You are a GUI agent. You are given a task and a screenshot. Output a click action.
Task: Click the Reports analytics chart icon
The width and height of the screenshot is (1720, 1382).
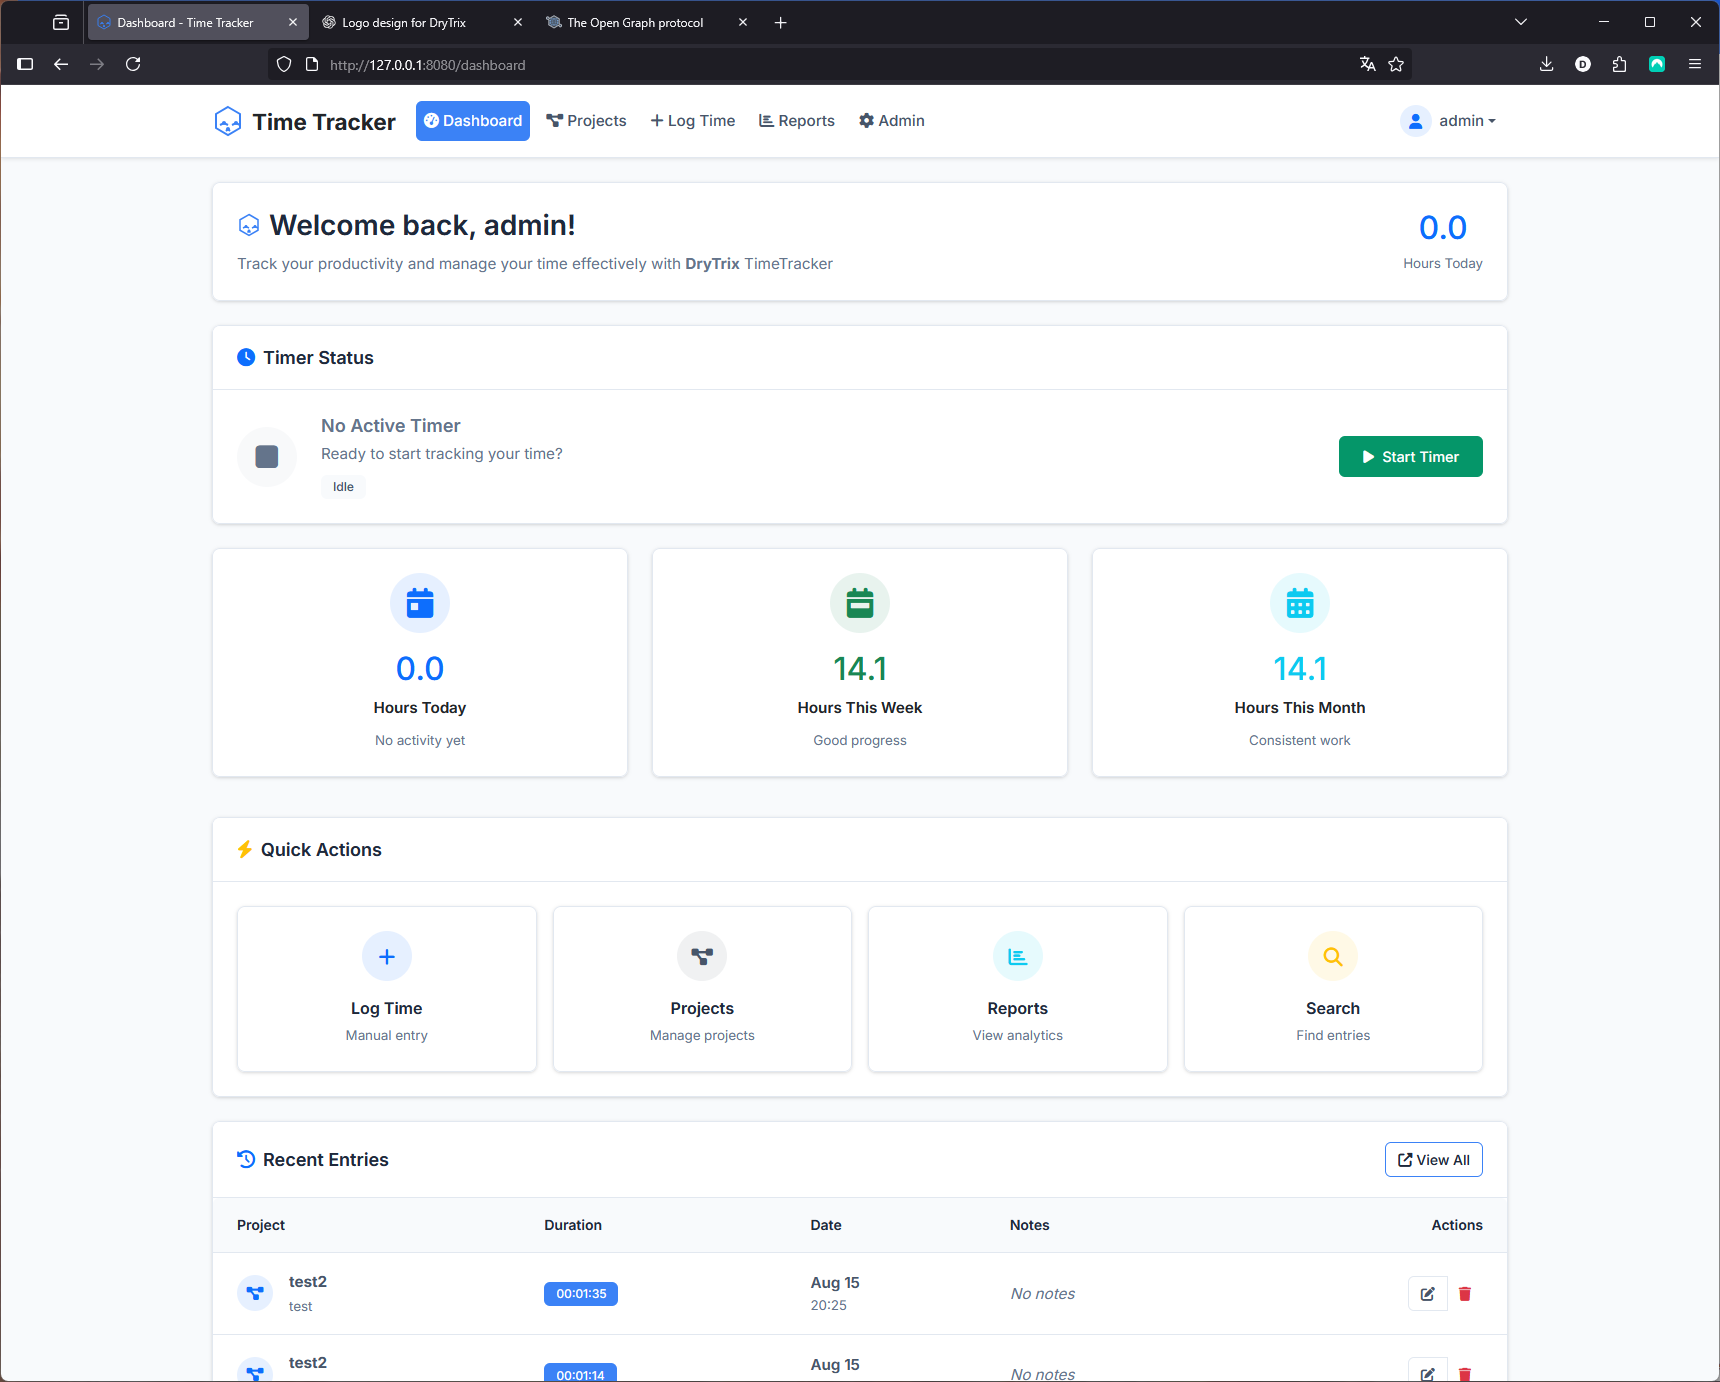pyautogui.click(x=1017, y=956)
